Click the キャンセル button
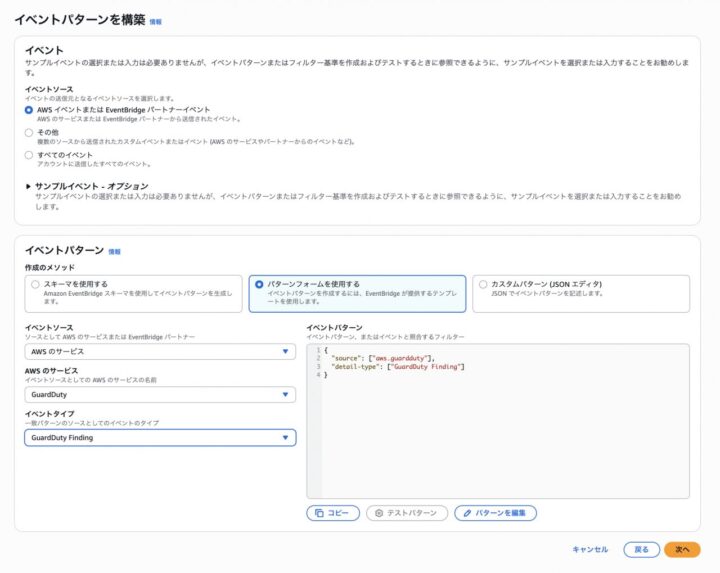This screenshot has height=573, width=720. 590,549
